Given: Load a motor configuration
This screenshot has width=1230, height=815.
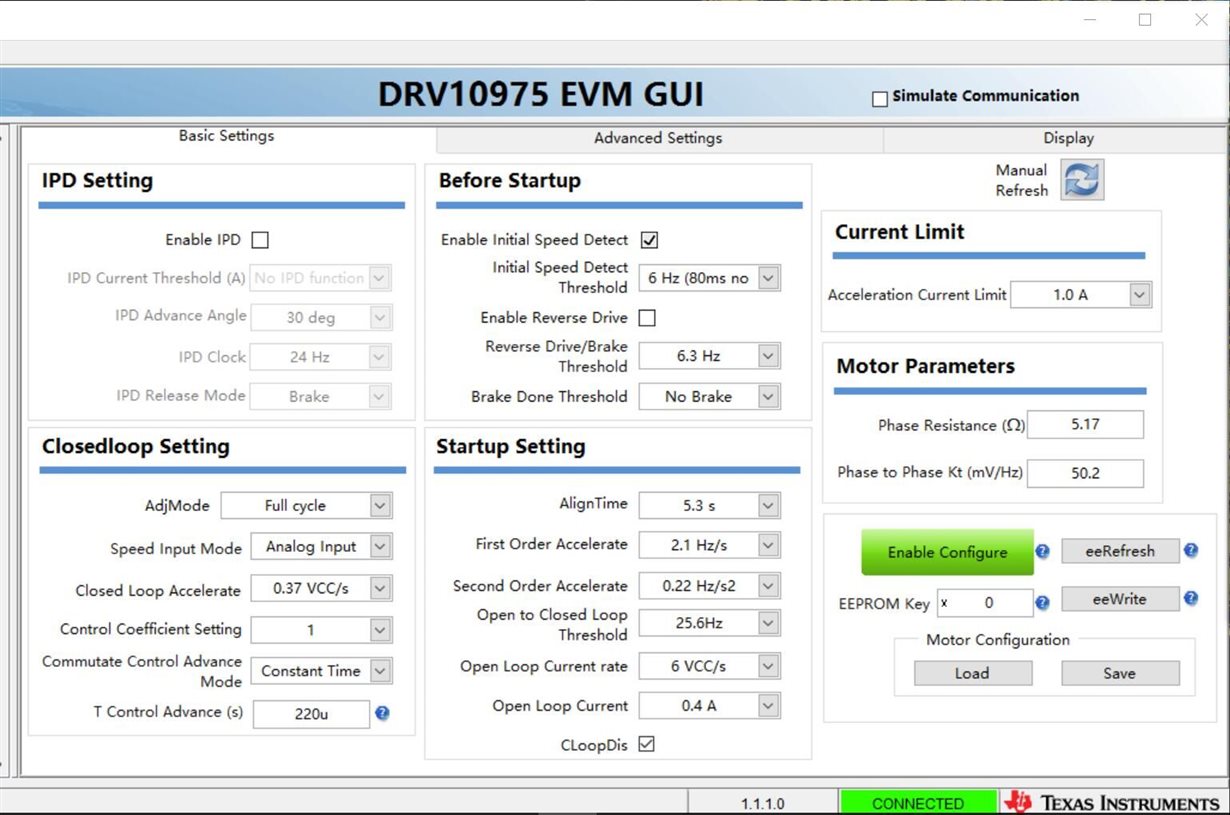Looking at the screenshot, I should tap(972, 673).
